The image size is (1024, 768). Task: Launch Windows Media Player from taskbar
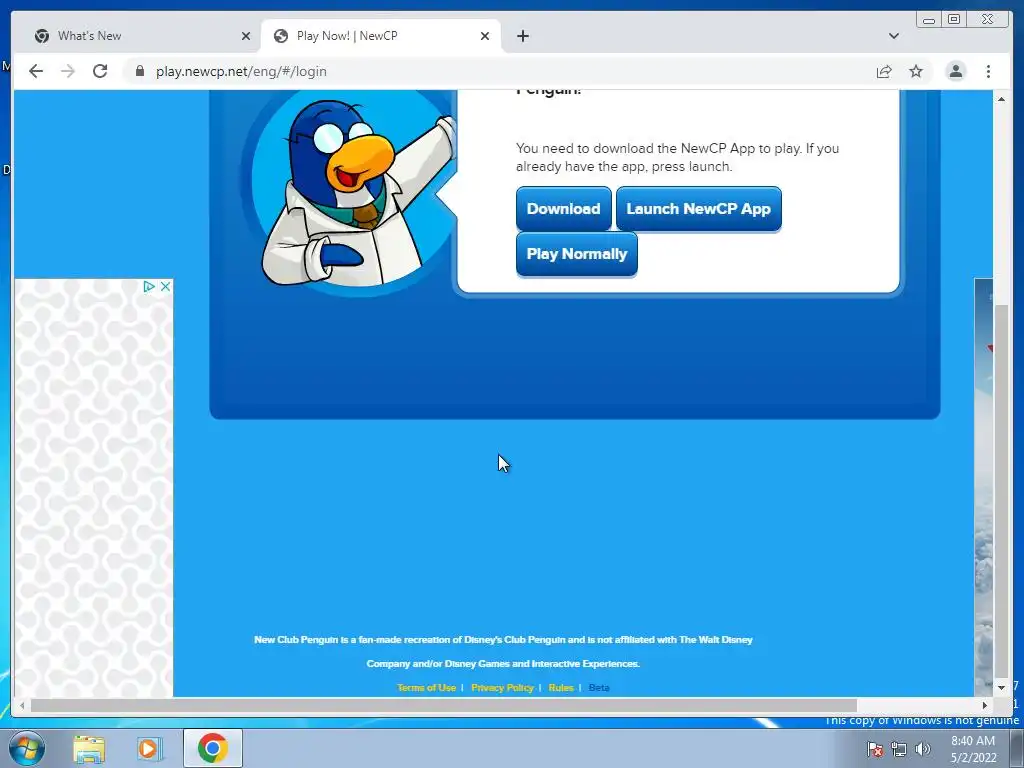coord(149,748)
